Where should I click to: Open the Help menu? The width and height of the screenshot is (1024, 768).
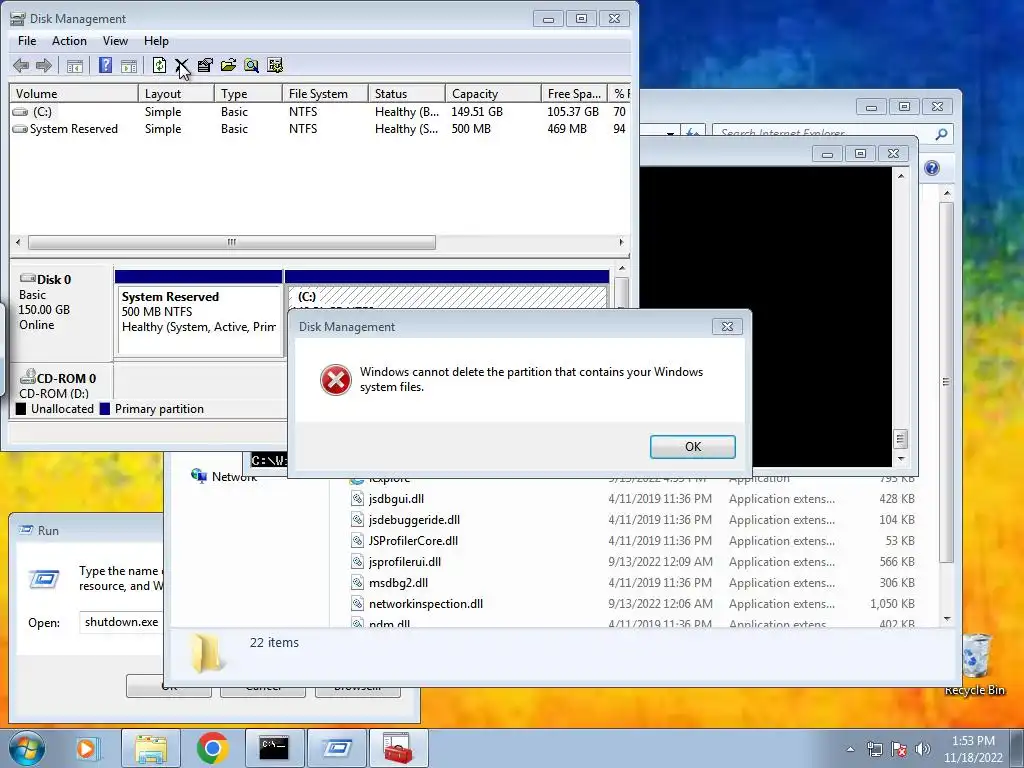[156, 40]
